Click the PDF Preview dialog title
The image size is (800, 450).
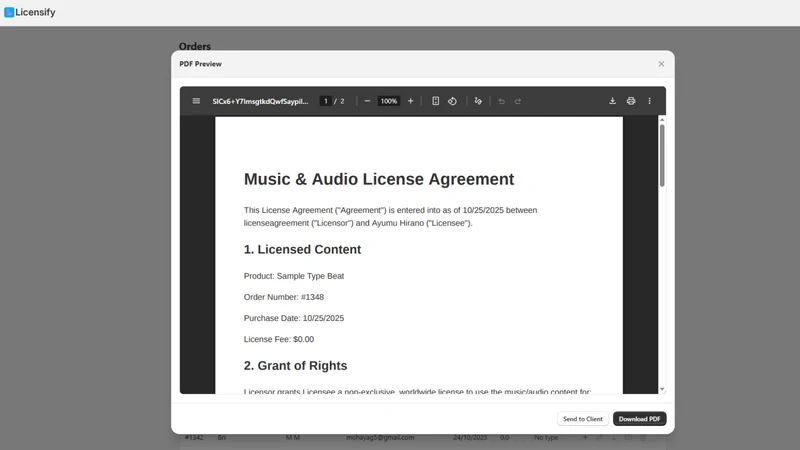tap(201, 64)
